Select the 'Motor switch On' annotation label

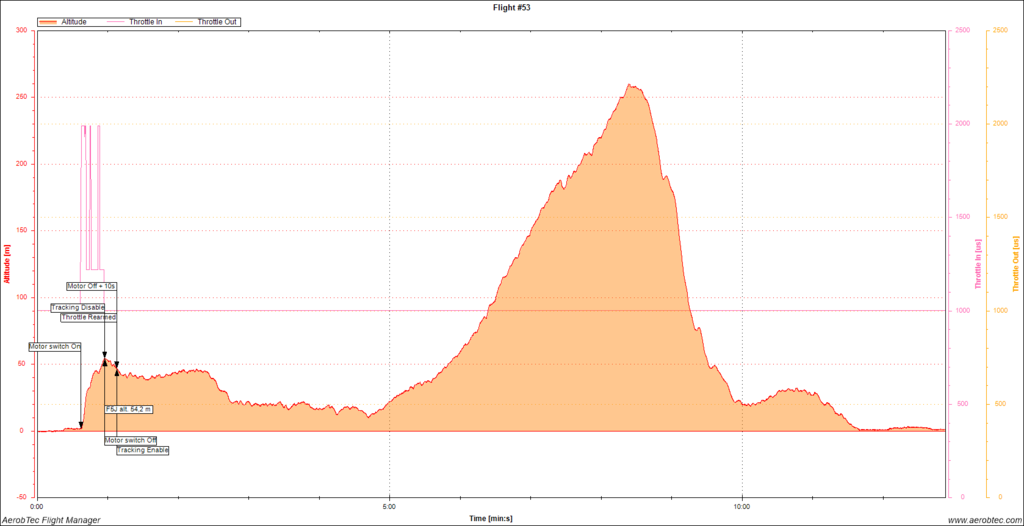pos(55,346)
